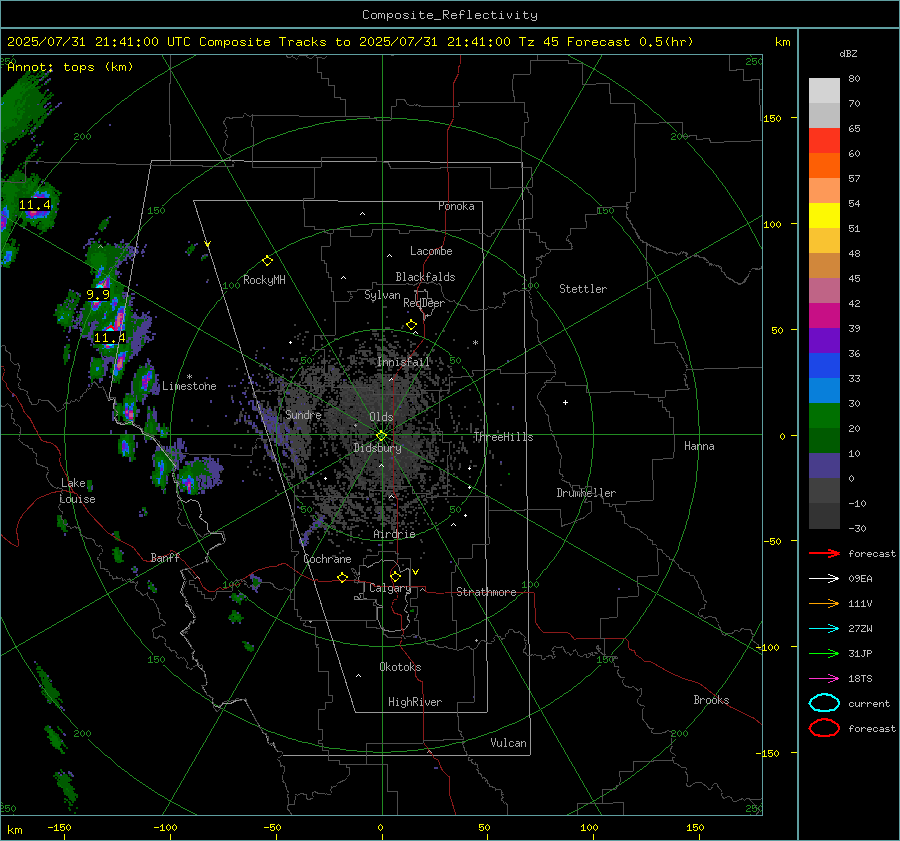Click the RockyMH label
Image resolution: width=900 pixels, height=841 pixels.
[x=264, y=280]
